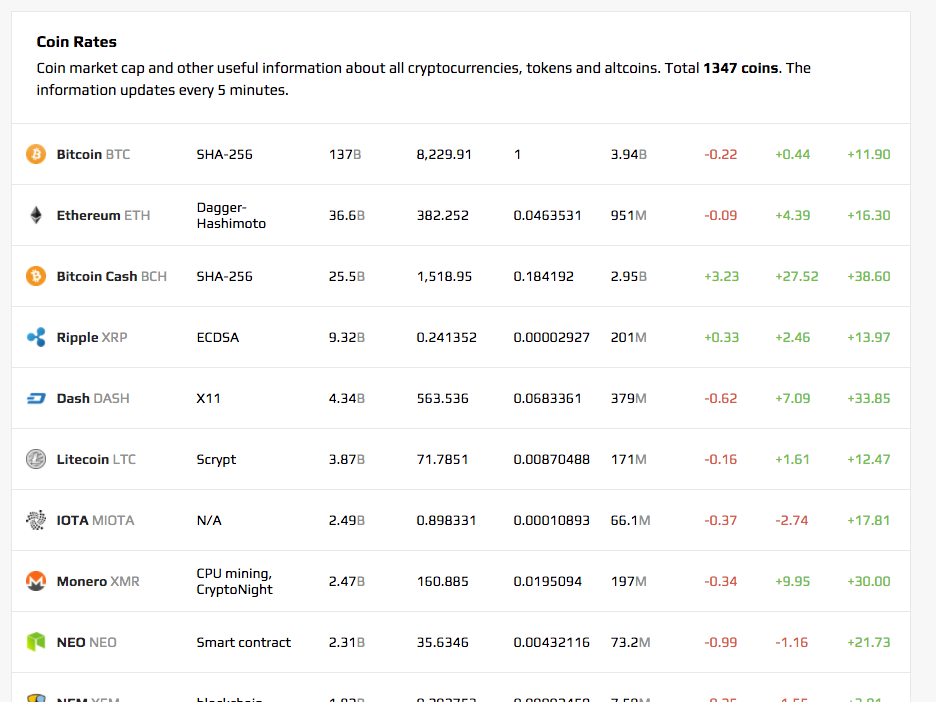The height and width of the screenshot is (702, 936).
Task: Click the Dash logo icon
Action: (36, 398)
